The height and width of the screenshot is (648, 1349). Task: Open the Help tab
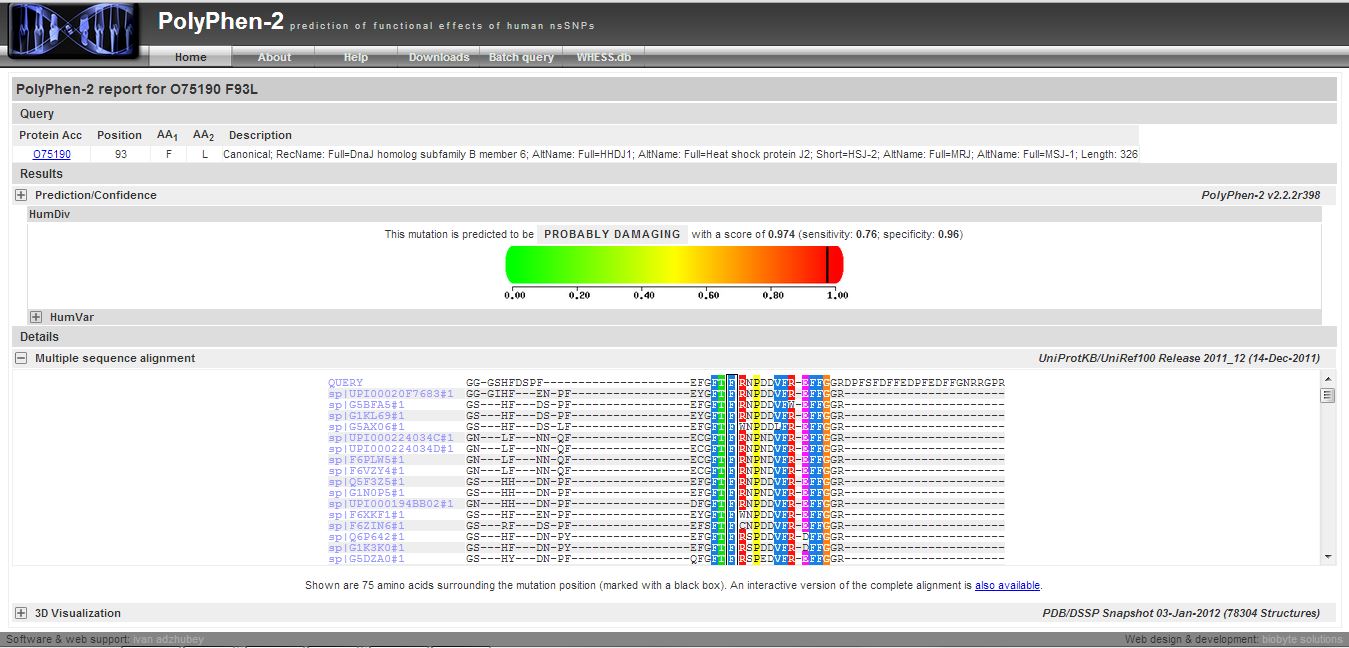356,57
